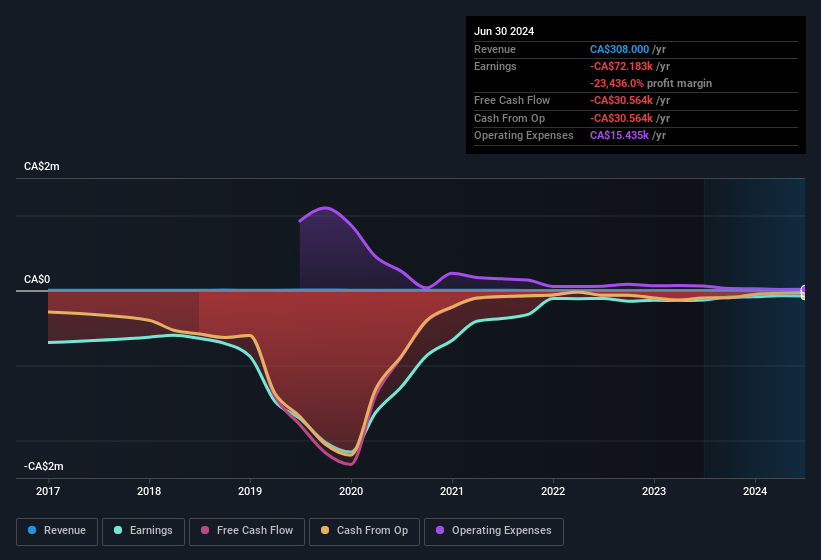The width and height of the screenshot is (821, 560).
Task: Click the Cash From Op -CA$30.564k value
Action: click(x=622, y=118)
